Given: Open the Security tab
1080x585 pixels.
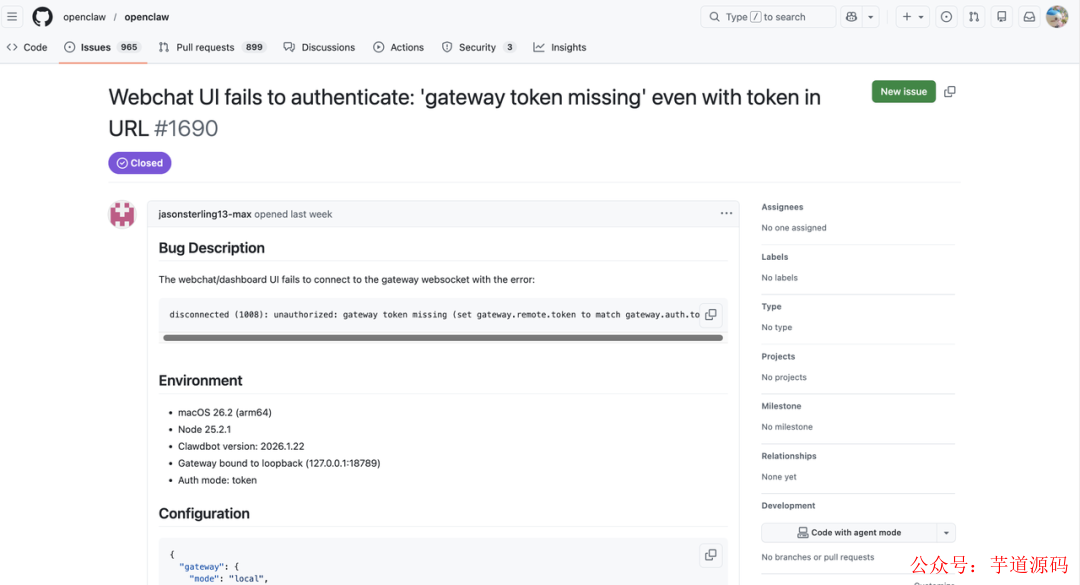Looking at the screenshot, I should (476, 46).
